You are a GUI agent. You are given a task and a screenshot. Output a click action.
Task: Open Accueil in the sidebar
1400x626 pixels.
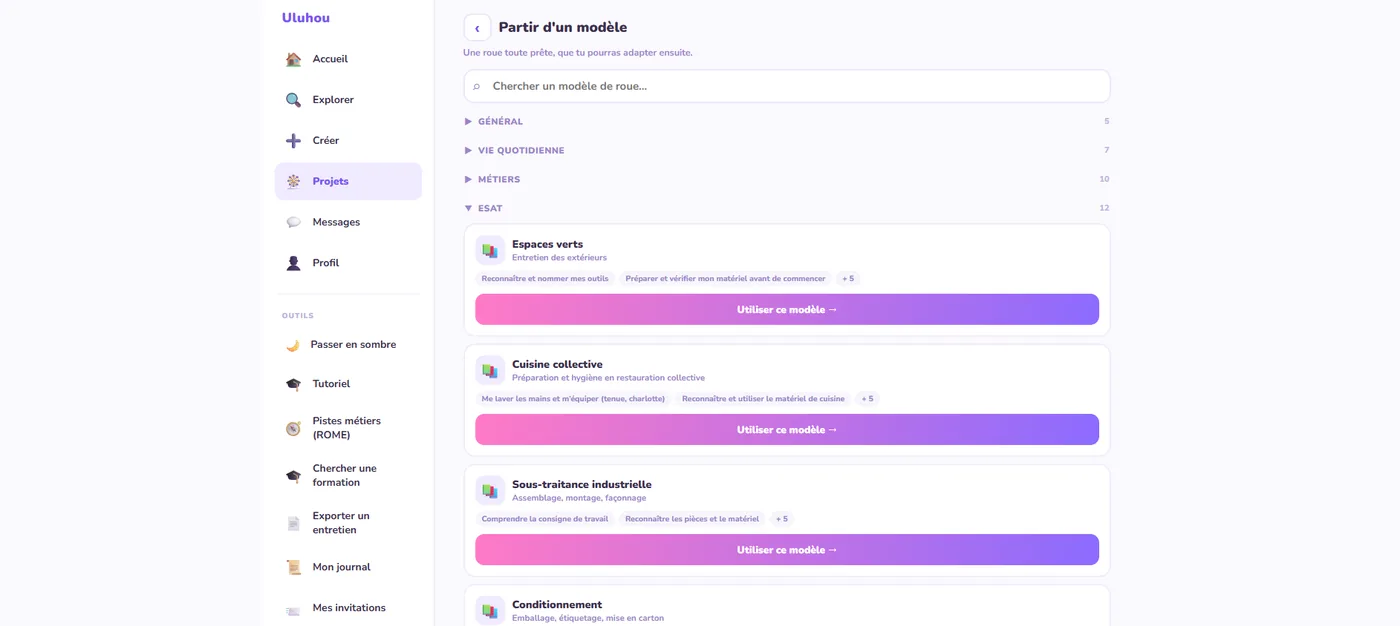pyautogui.click(x=348, y=59)
